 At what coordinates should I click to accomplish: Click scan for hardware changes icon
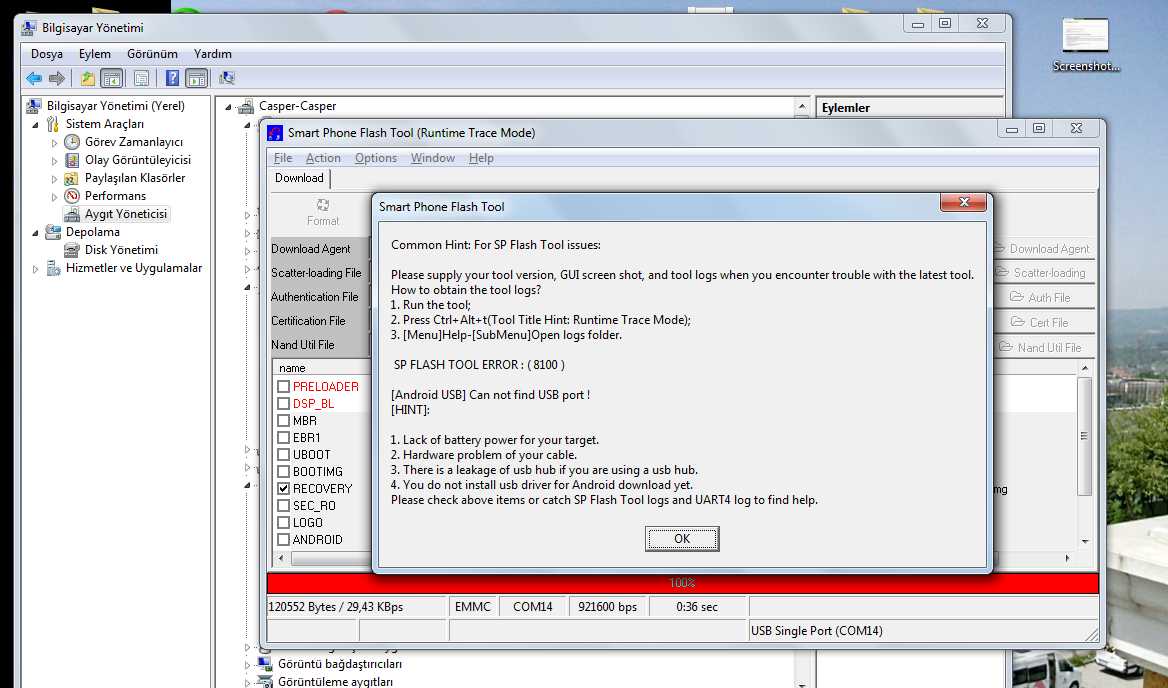[227, 77]
